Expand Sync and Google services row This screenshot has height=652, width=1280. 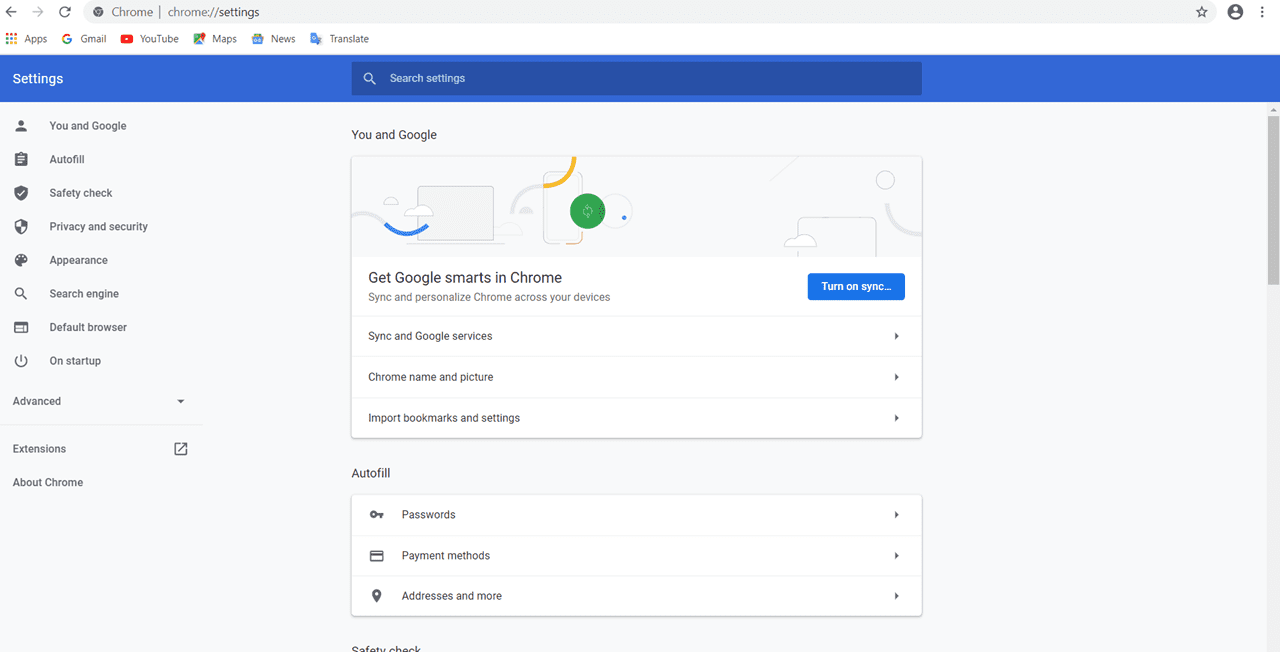tap(896, 336)
